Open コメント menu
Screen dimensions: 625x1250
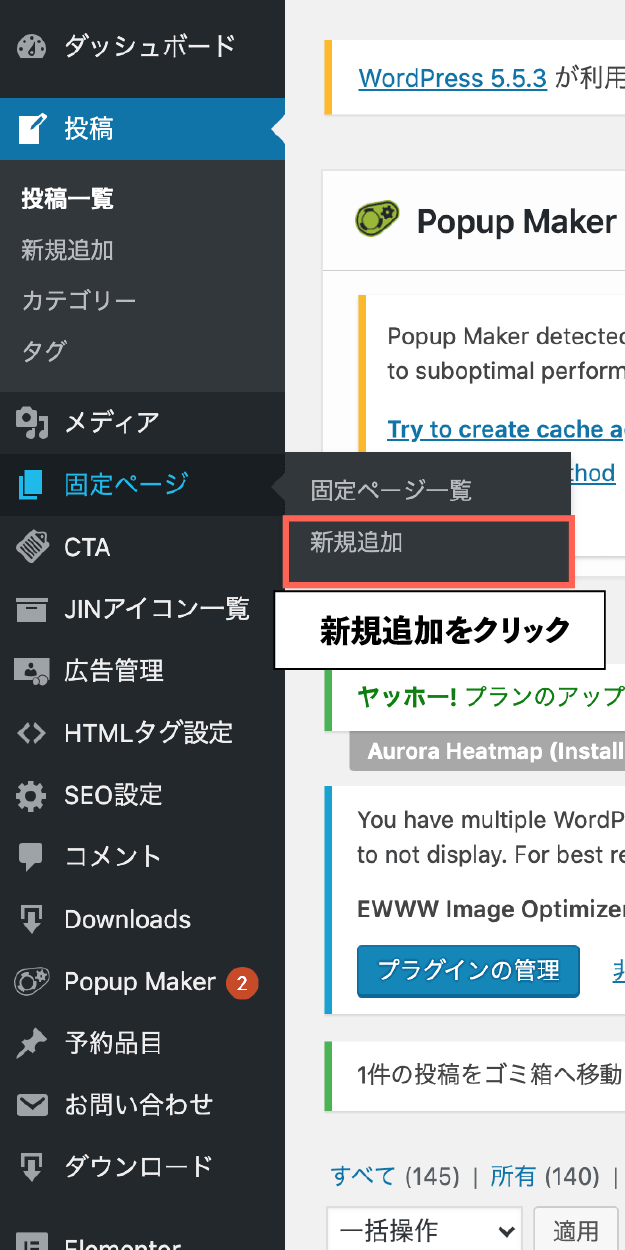(x=142, y=858)
